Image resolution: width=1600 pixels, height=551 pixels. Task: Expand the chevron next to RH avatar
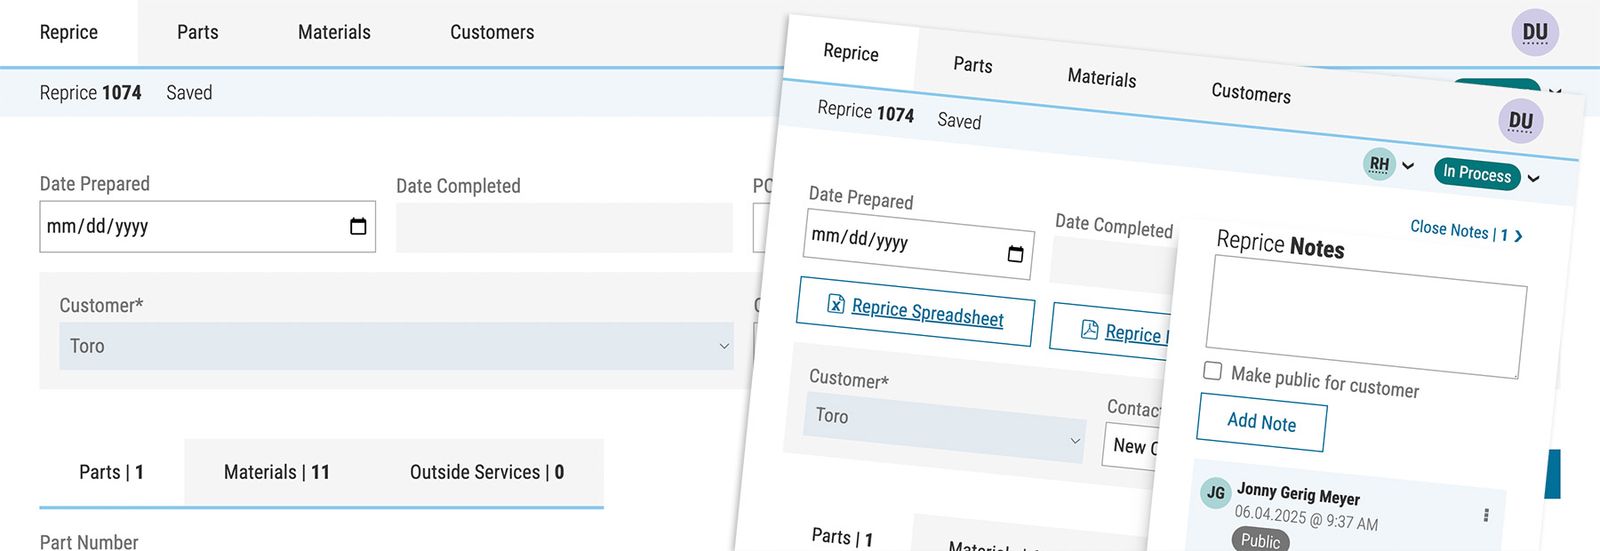click(1408, 166)
